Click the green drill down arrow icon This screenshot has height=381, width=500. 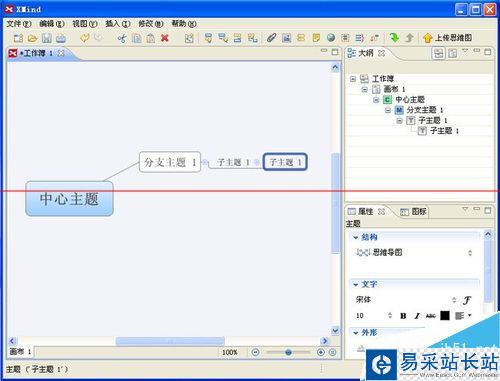pyautogui.click(x=394, y=38)
